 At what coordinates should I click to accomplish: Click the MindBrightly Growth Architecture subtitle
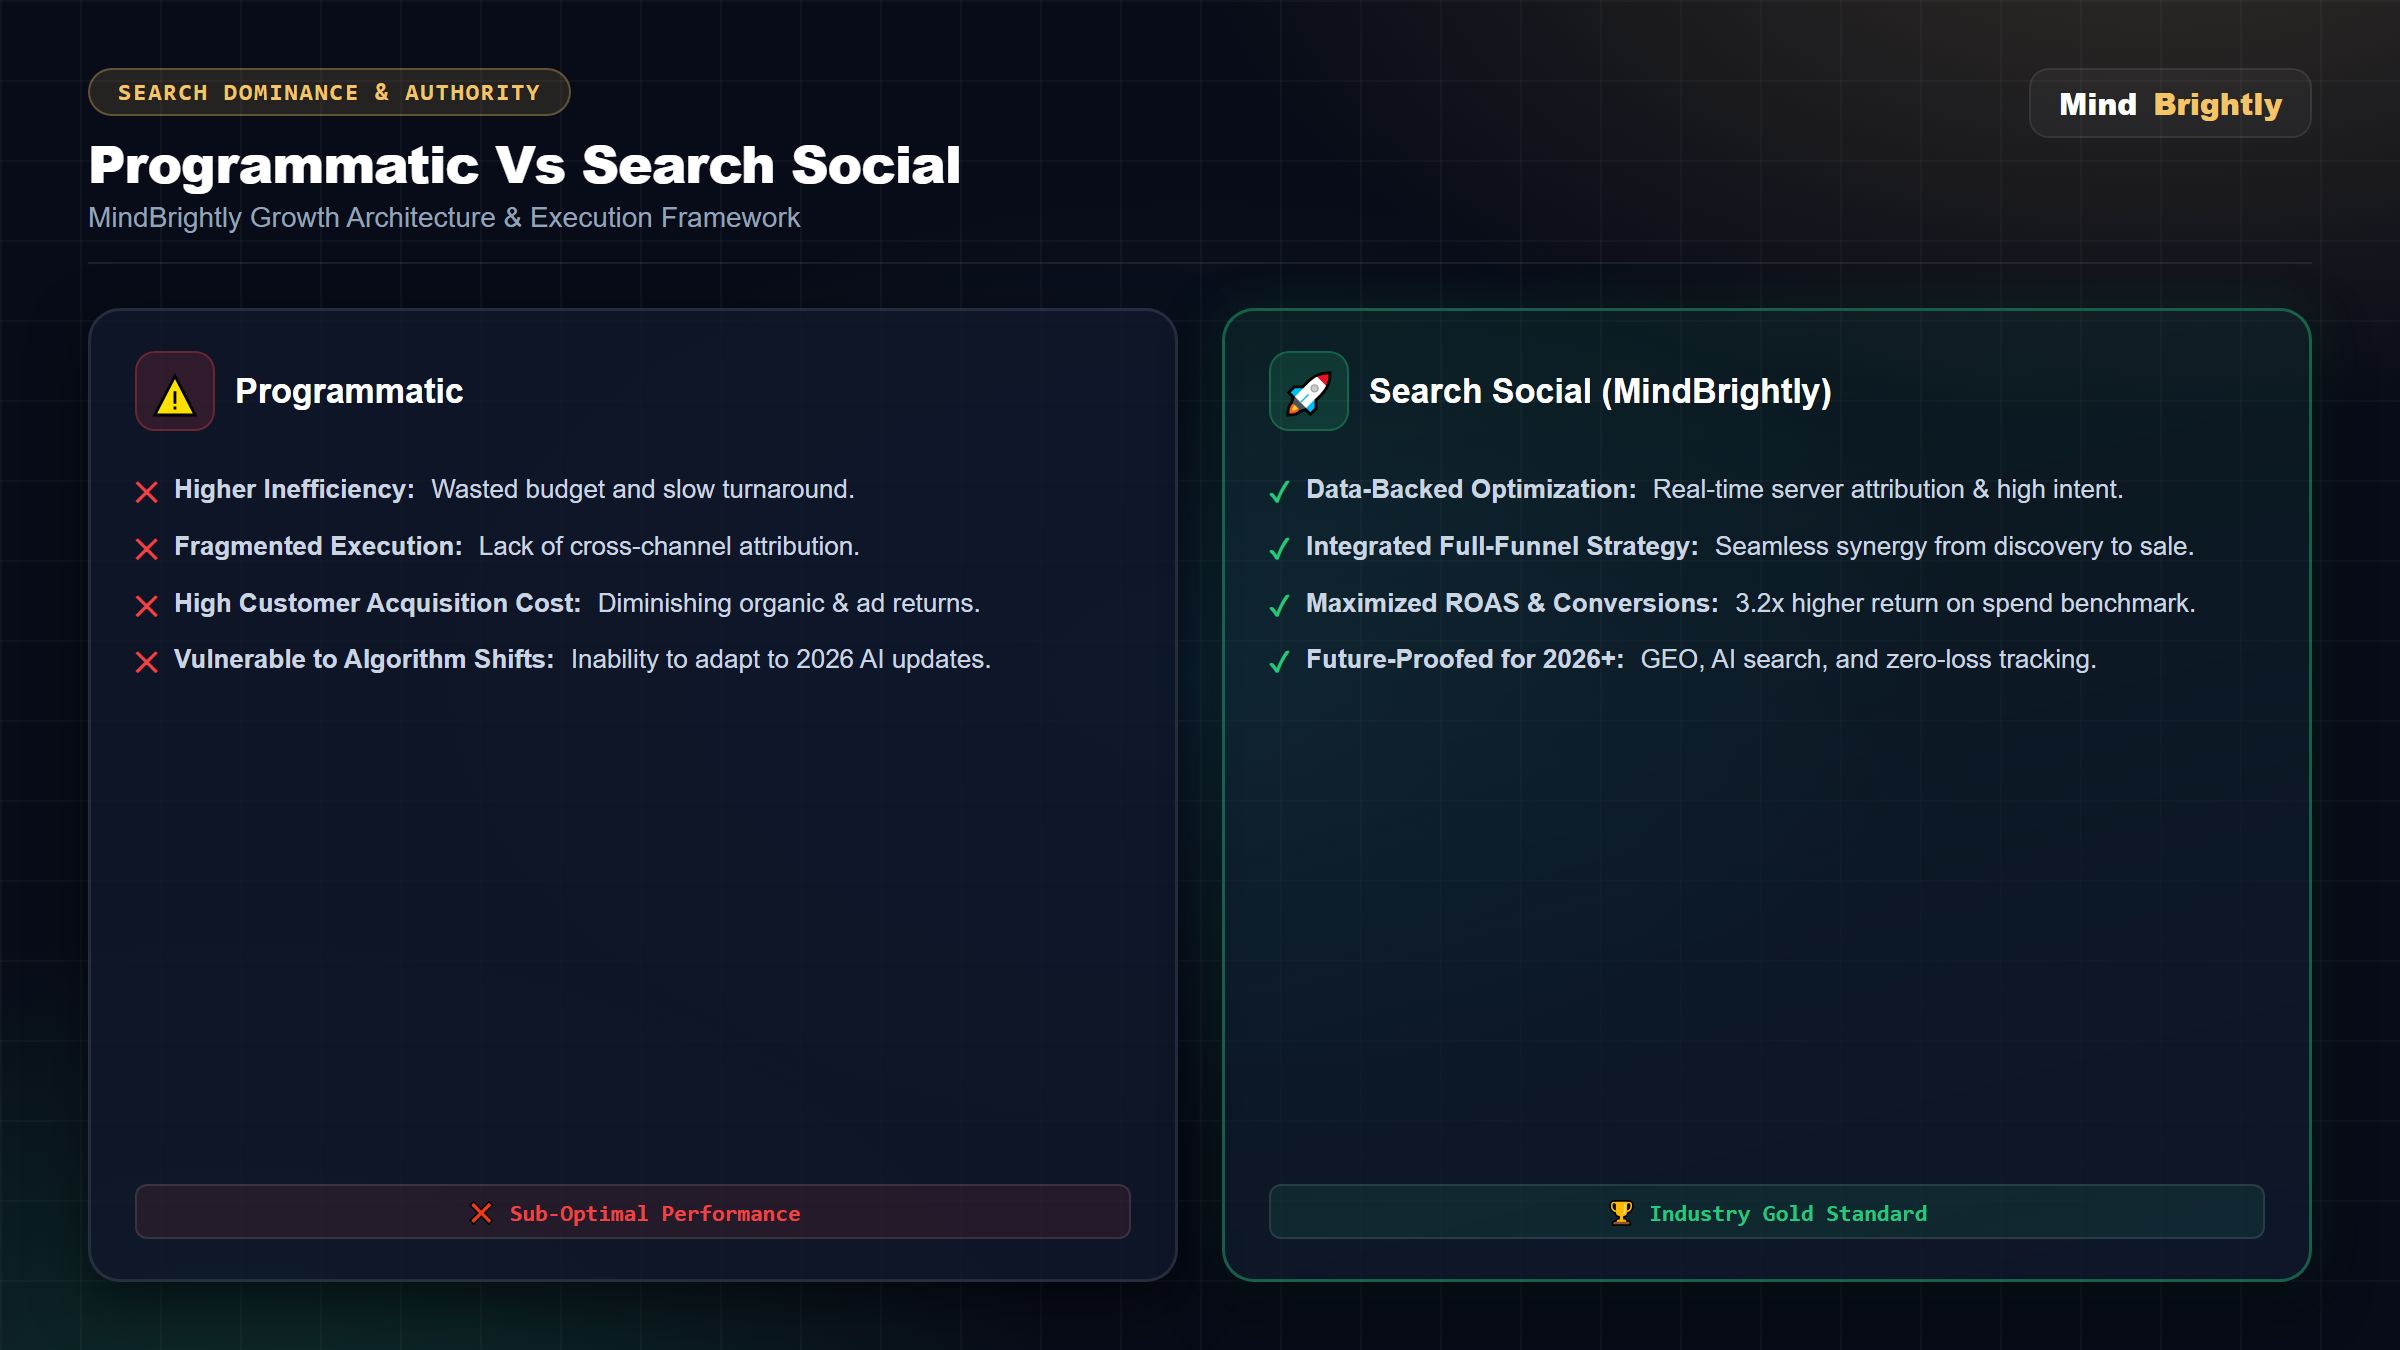click(x=444, y=218)
